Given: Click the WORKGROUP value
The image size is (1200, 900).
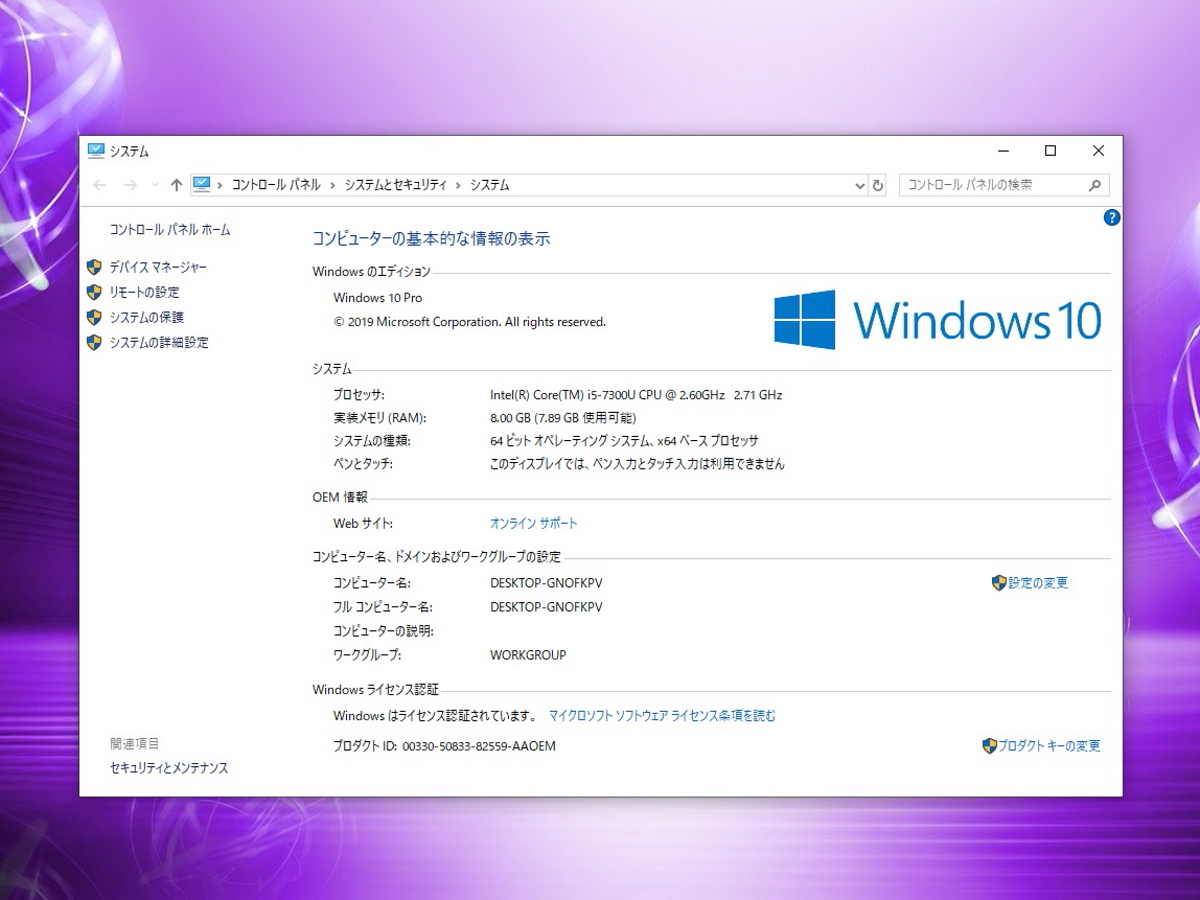Looking at the screenshot, I should tap(528, 655).
